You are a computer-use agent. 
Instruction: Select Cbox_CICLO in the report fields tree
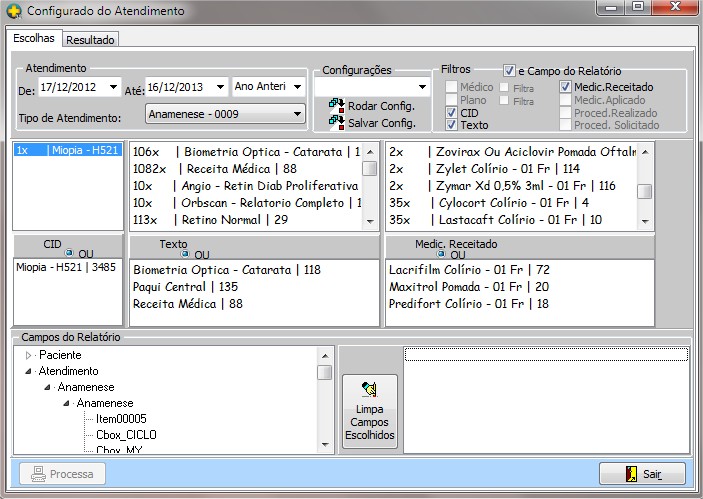coord(126,435)
